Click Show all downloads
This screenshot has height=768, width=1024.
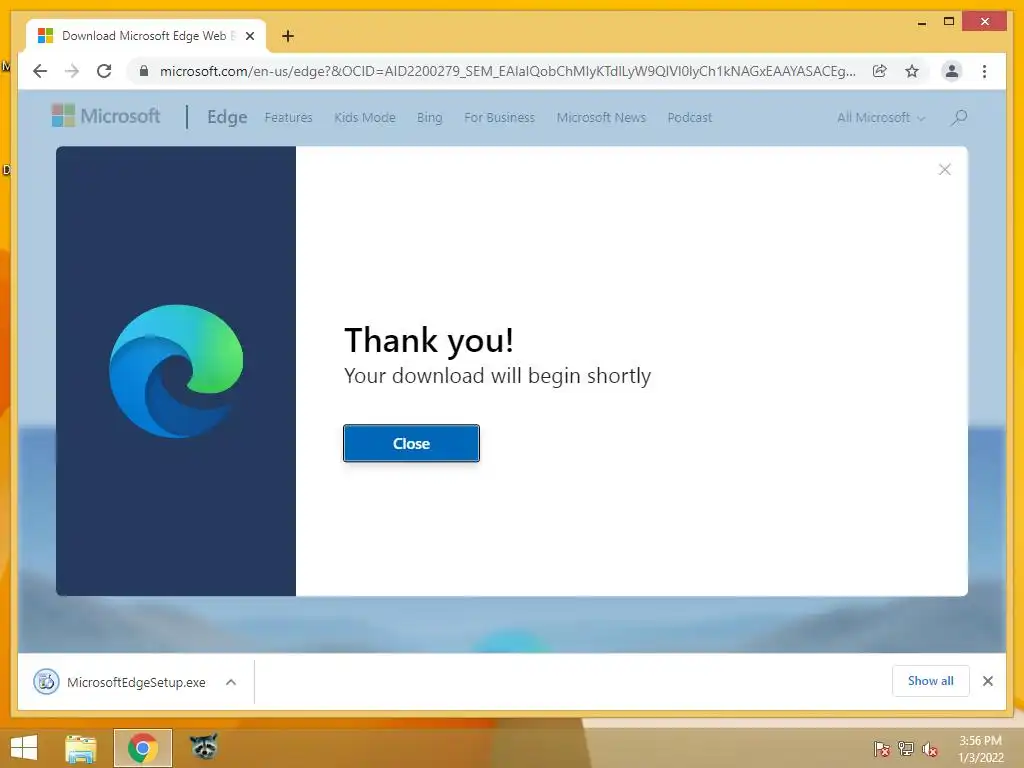[931, 681]
